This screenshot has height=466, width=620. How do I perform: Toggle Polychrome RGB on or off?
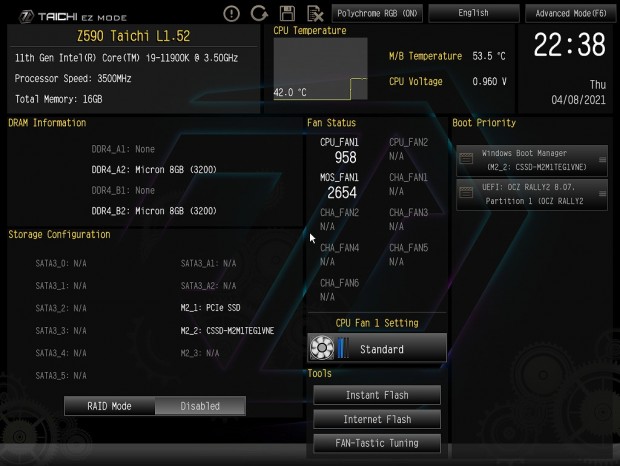point(377,13)
